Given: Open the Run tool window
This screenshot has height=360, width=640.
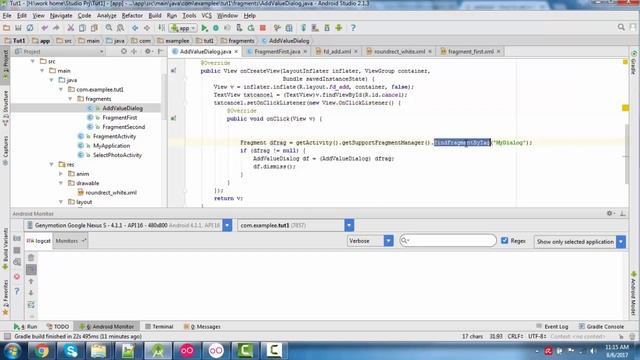Looking at the screenshot, I should tap(25, 327).
